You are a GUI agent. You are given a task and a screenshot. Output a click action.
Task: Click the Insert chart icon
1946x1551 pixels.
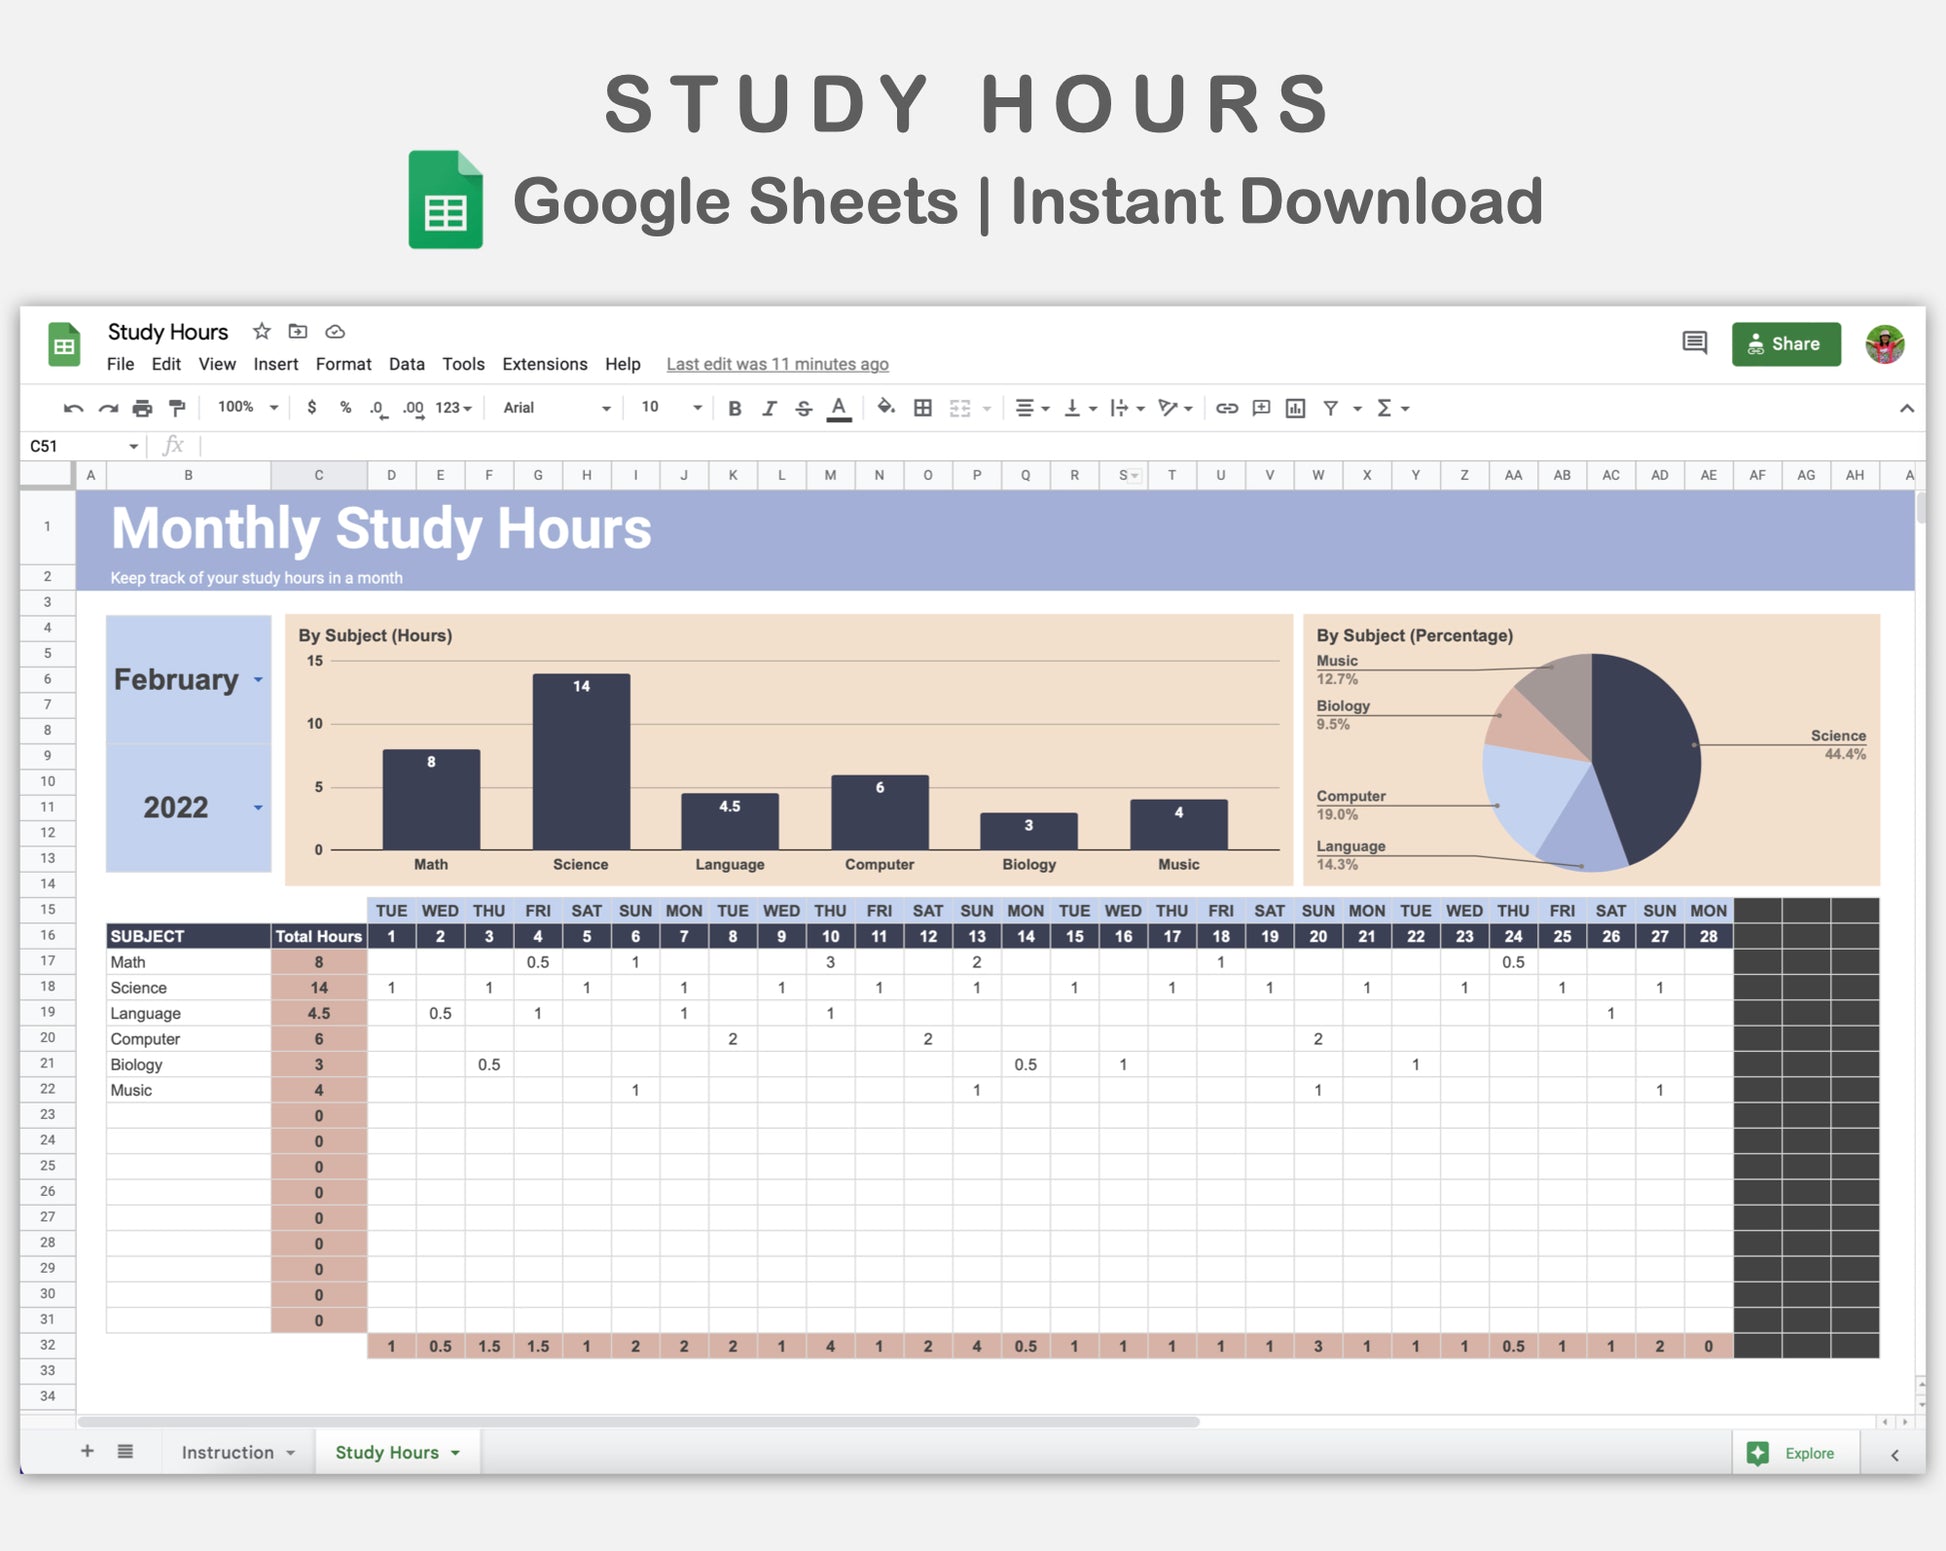point(1295,408)
